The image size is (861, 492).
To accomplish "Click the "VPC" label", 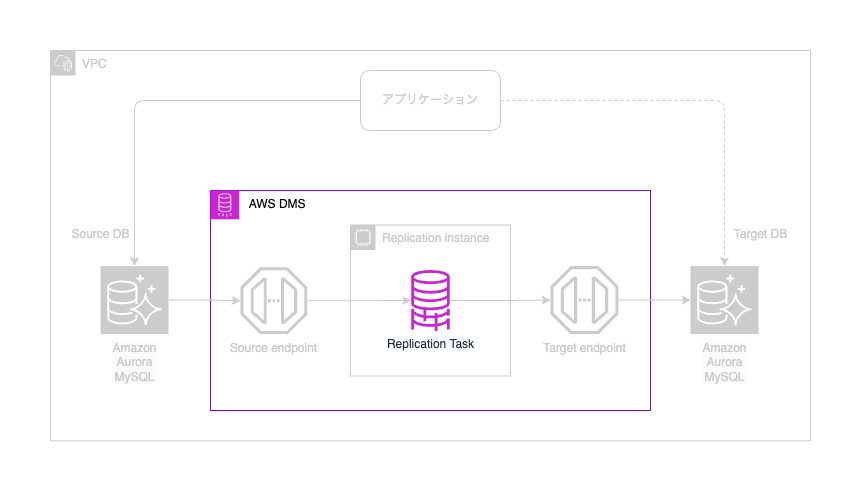I will click(x=94, y=64).
